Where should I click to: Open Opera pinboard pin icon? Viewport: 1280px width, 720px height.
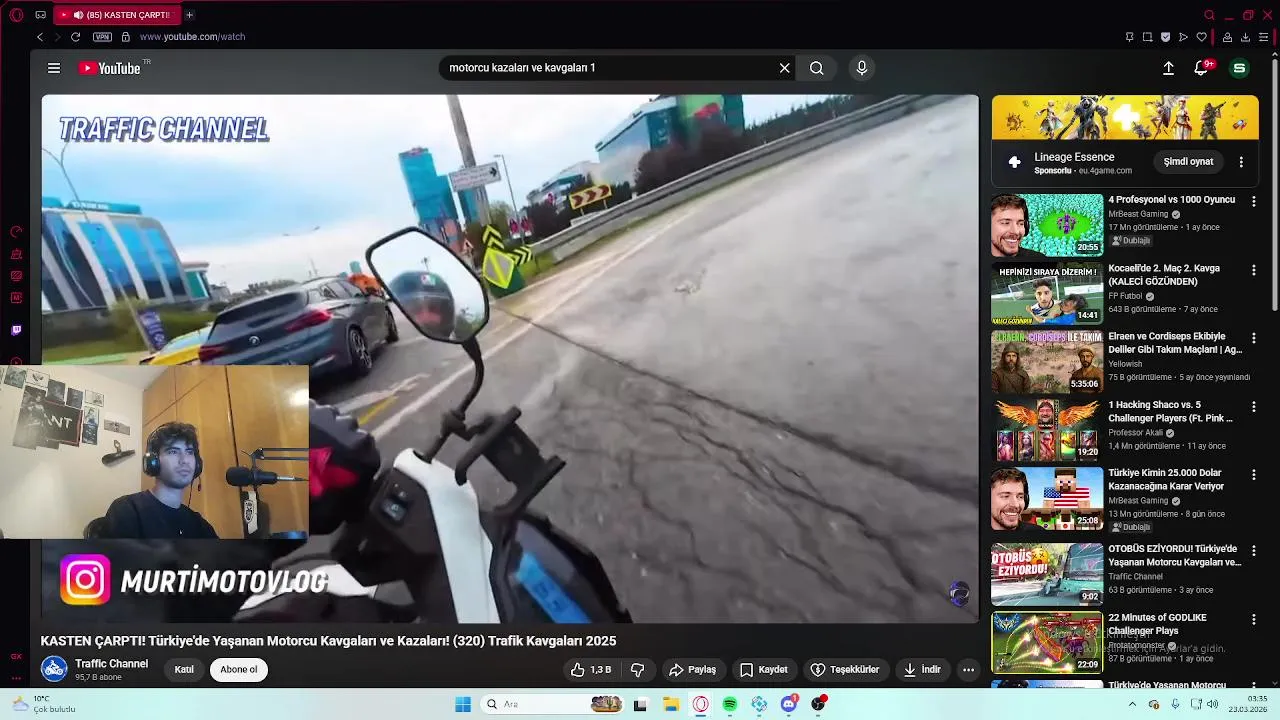pos(1129,37)
